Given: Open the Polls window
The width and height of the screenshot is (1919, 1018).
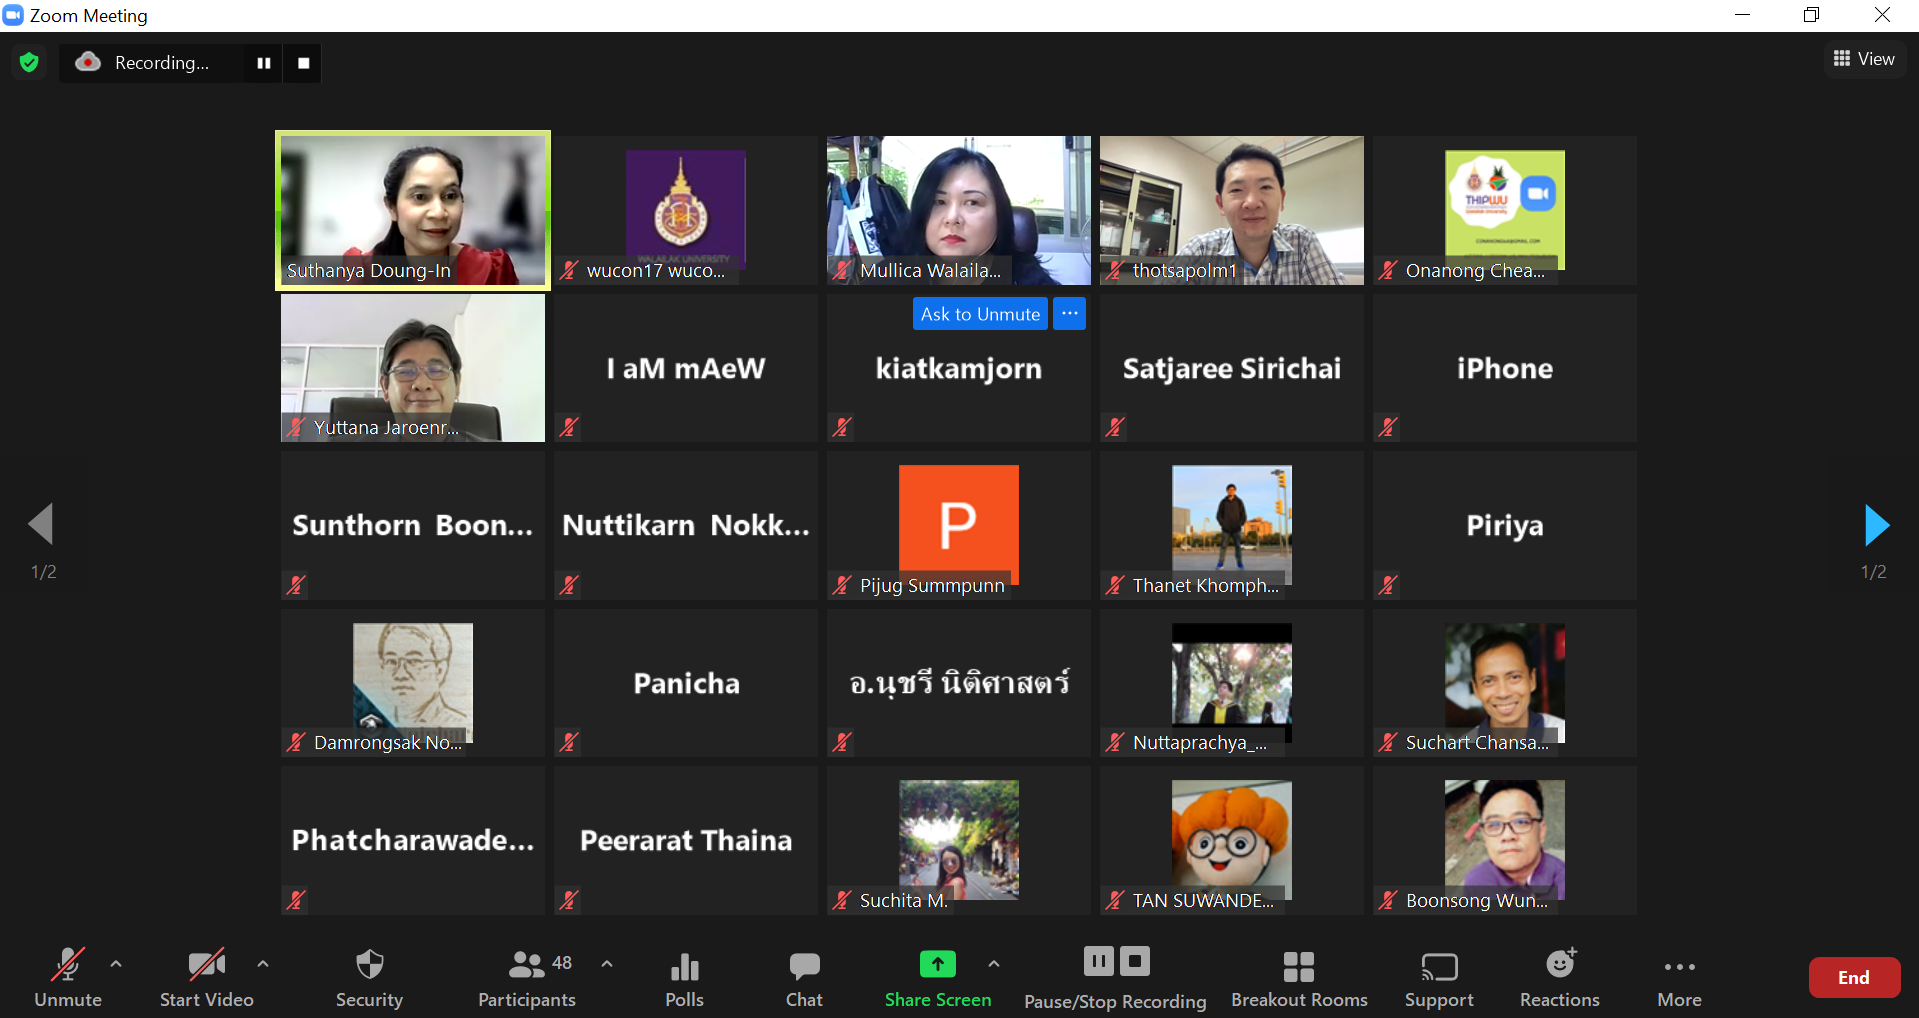Looking at the screenshot, I should [x=685, y=978].
